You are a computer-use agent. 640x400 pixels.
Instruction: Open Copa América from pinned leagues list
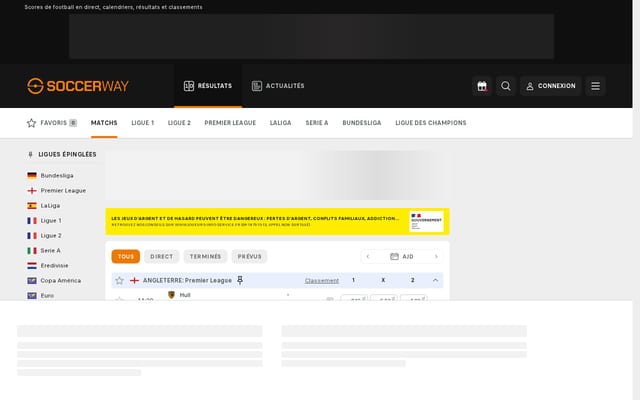click(x=60, y=281)
